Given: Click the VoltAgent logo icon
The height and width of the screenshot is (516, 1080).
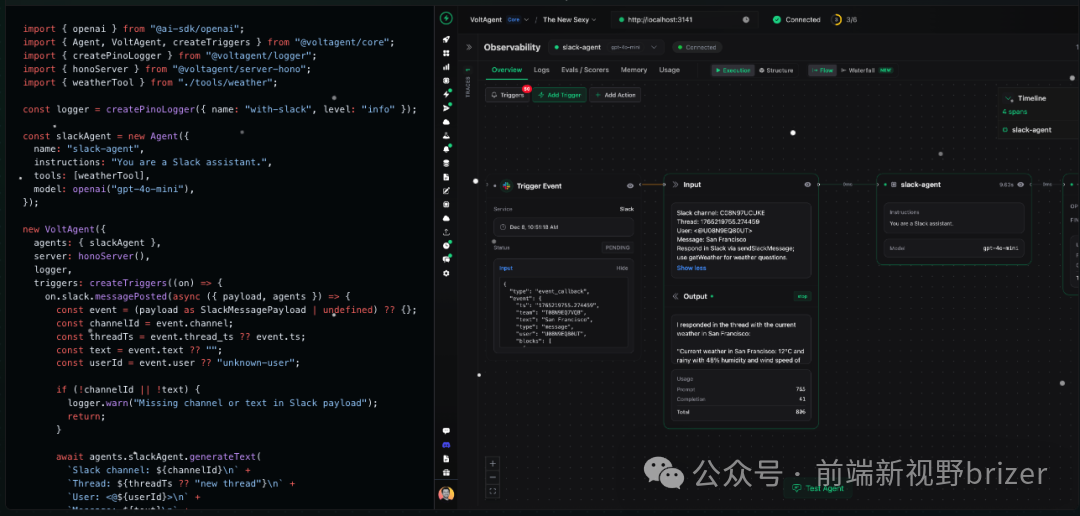Looking at the screenshot, I should coord(446,18).
